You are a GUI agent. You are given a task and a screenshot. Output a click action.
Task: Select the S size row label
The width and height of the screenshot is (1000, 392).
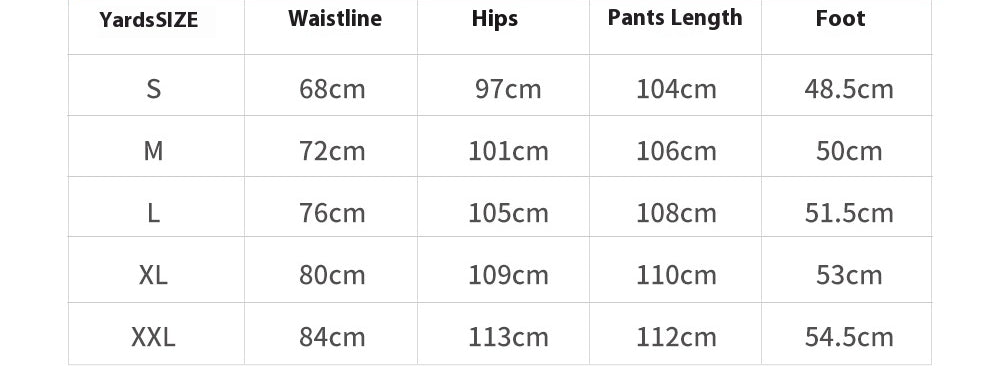pyautogui.click(x=153, y=89)
